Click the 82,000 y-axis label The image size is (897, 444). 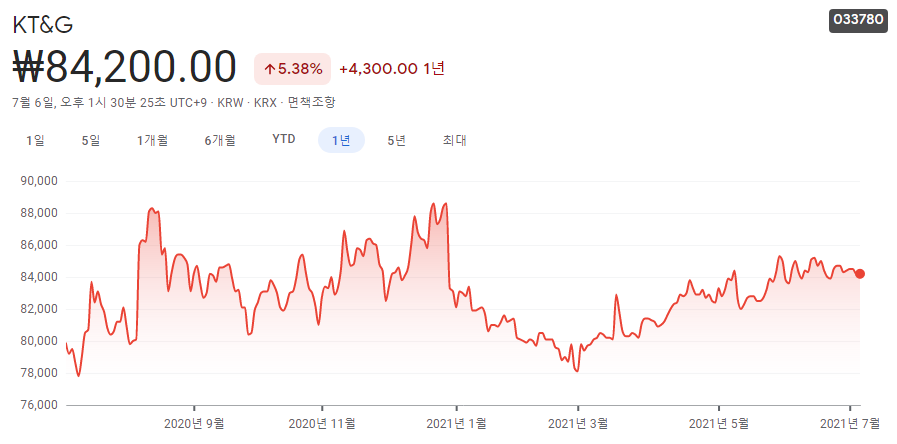(39, 310)
